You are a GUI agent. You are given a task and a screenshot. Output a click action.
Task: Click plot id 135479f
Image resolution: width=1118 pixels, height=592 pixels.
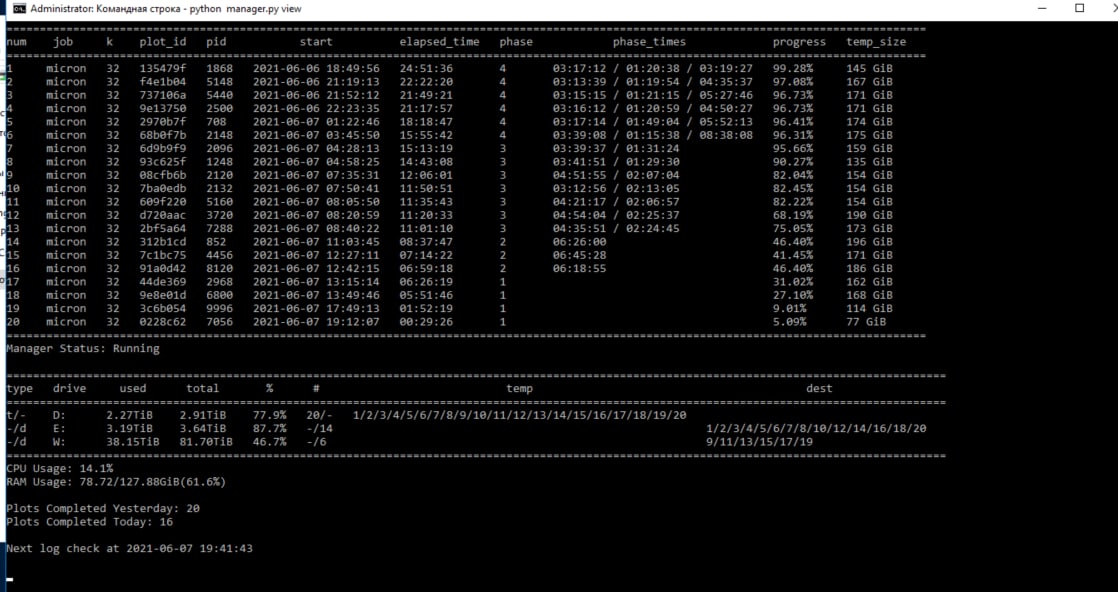[163, 68]
